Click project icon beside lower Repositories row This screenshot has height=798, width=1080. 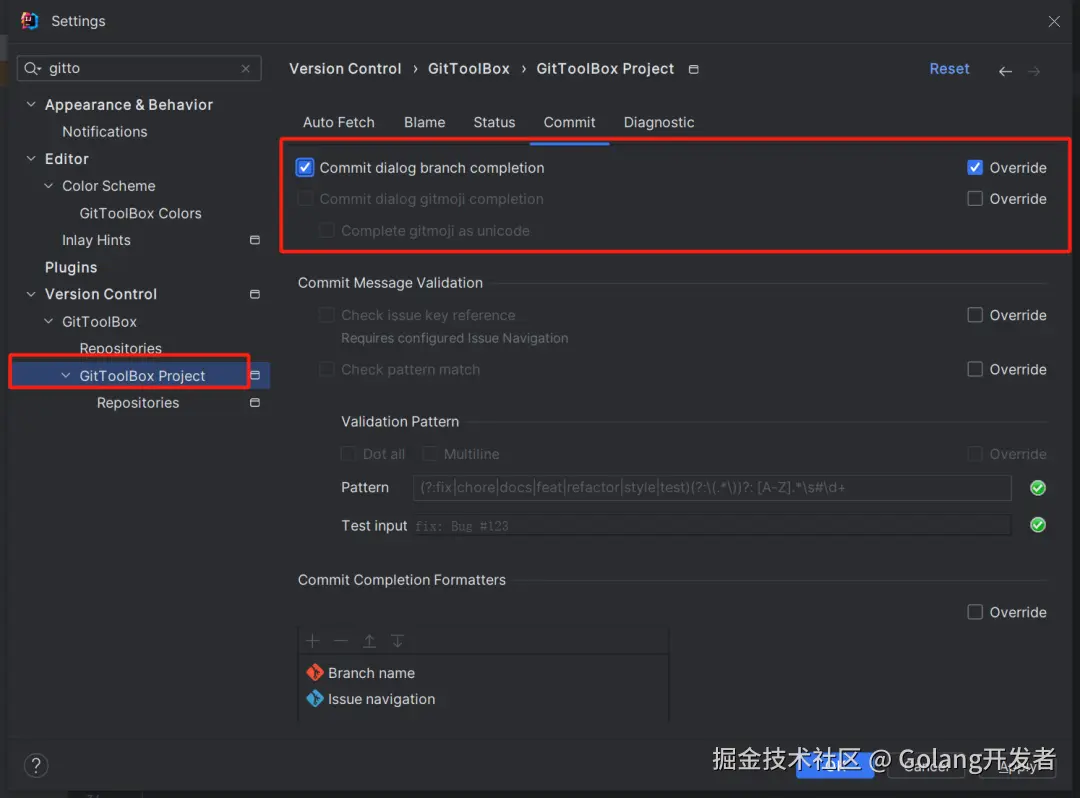click(255, 403)
